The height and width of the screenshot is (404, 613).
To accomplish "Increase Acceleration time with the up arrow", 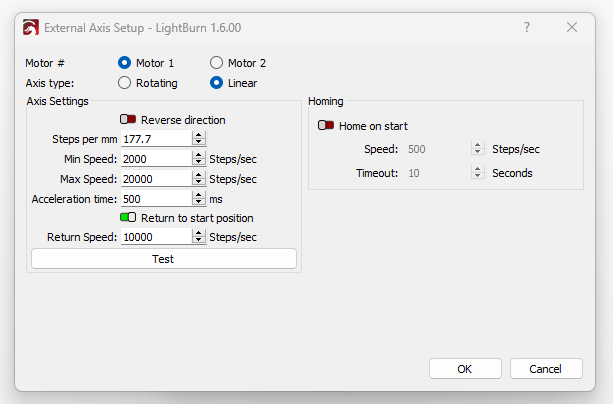I will (199, 195).
